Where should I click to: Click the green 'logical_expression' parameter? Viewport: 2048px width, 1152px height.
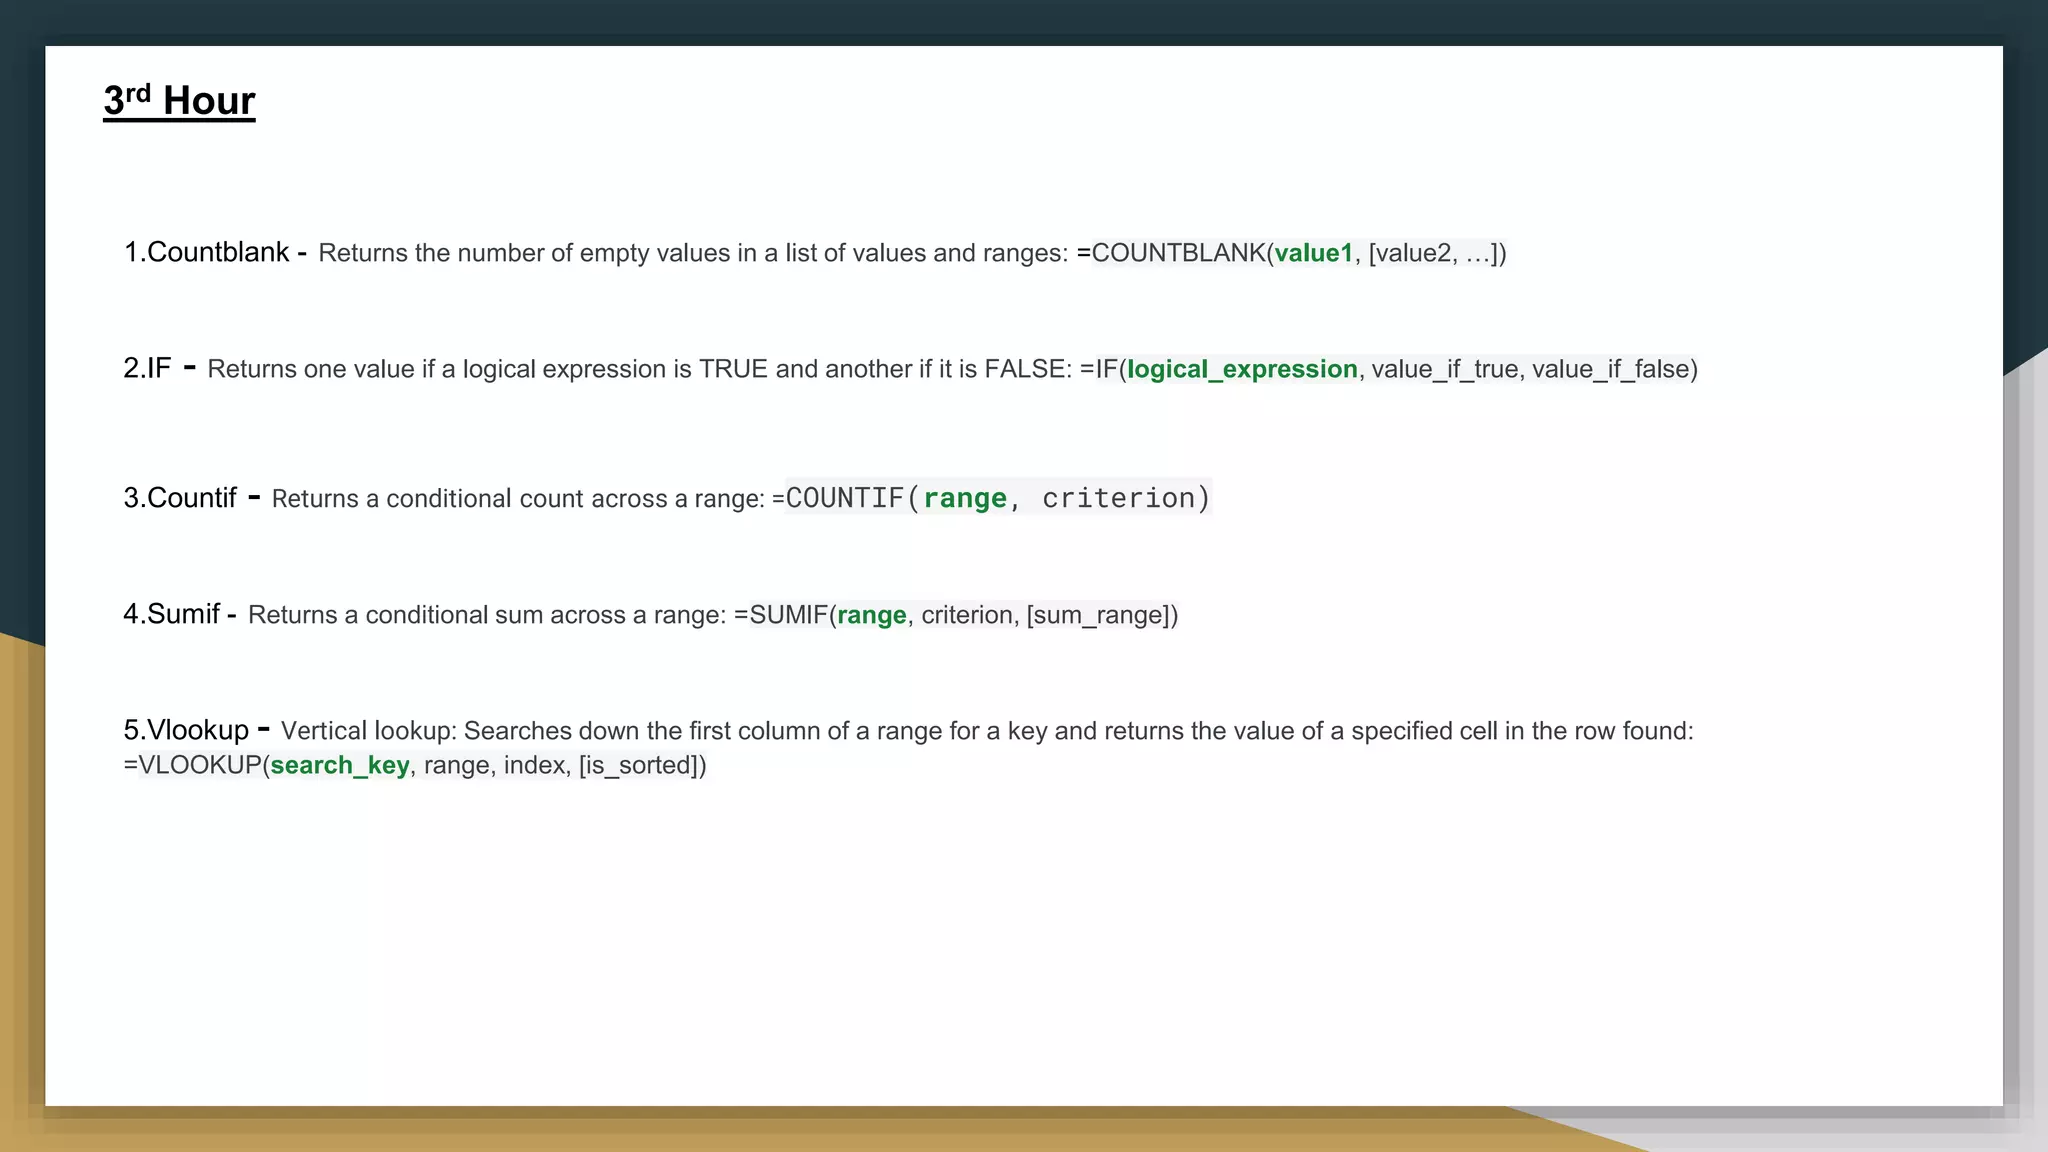coord(1242,369)
